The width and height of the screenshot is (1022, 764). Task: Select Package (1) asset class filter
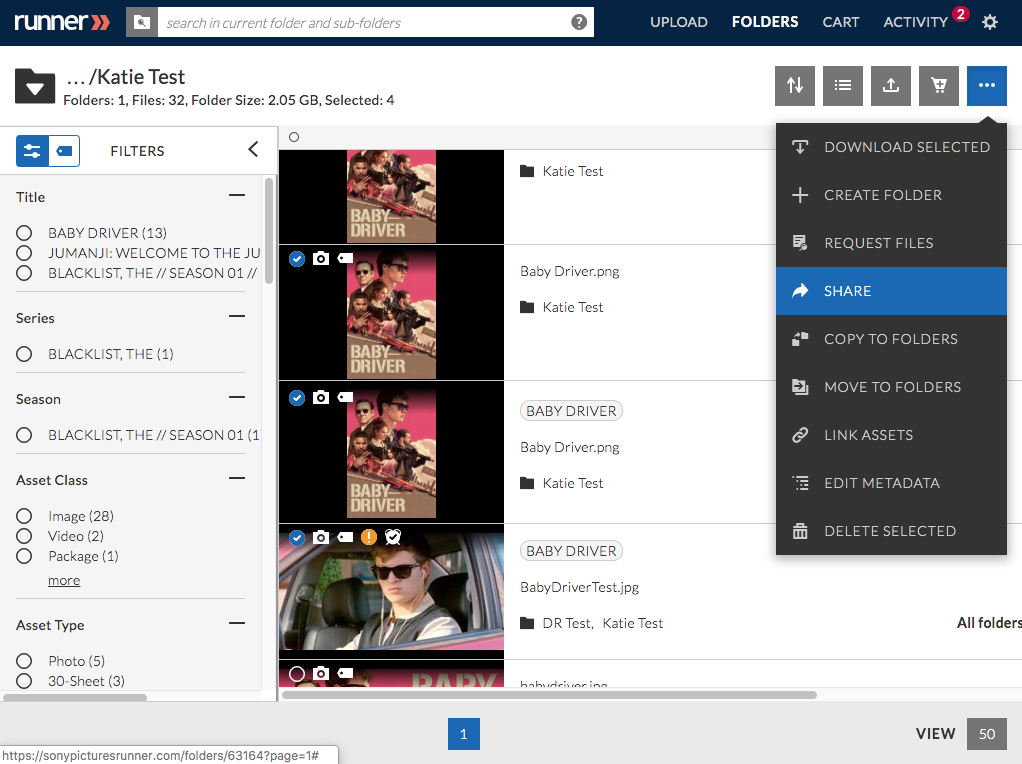pos(24,556)
